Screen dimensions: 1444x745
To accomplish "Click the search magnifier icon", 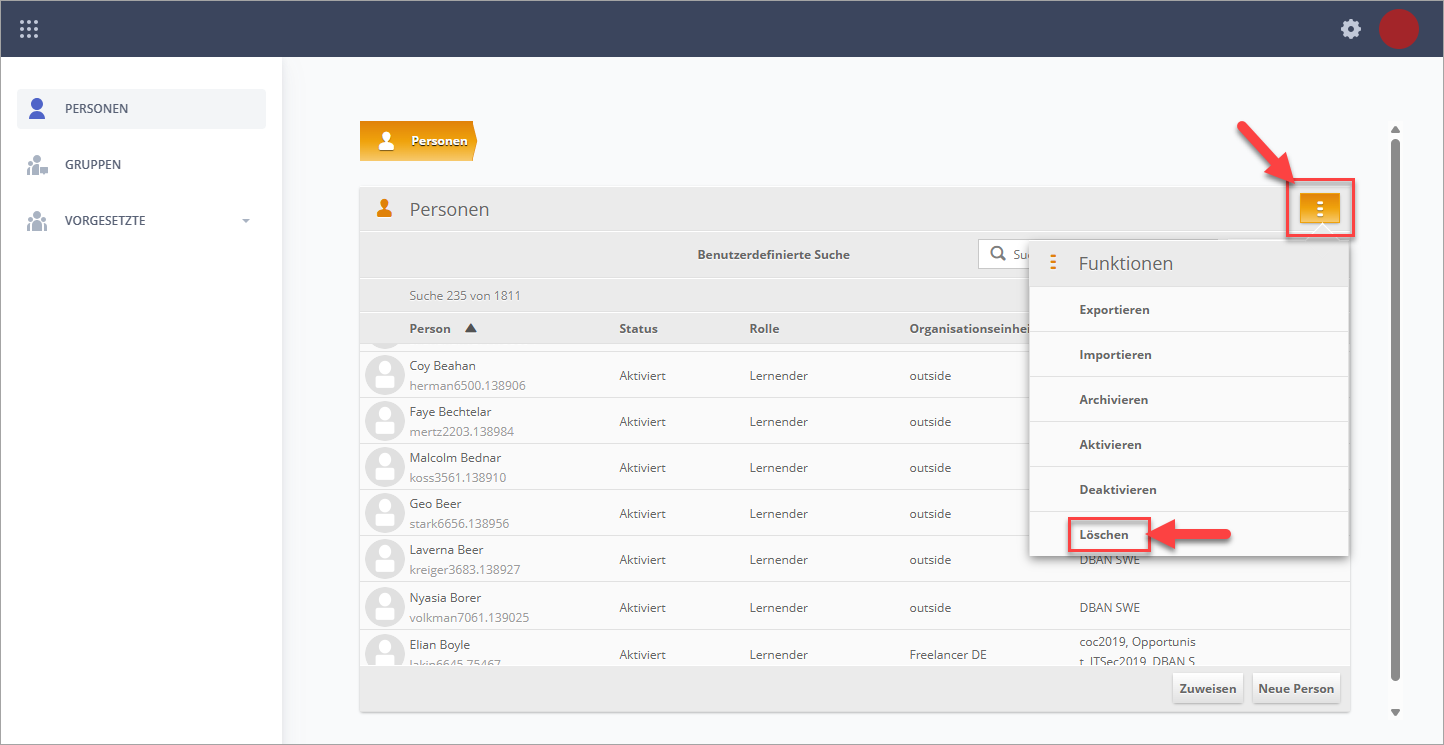I will pyautogui.click(x=998, y=254).
